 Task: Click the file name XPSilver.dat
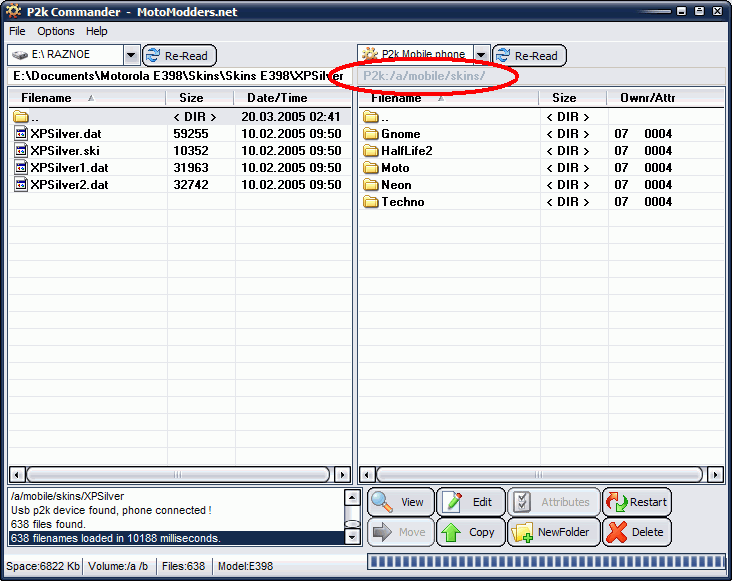[x=66, y=134]
